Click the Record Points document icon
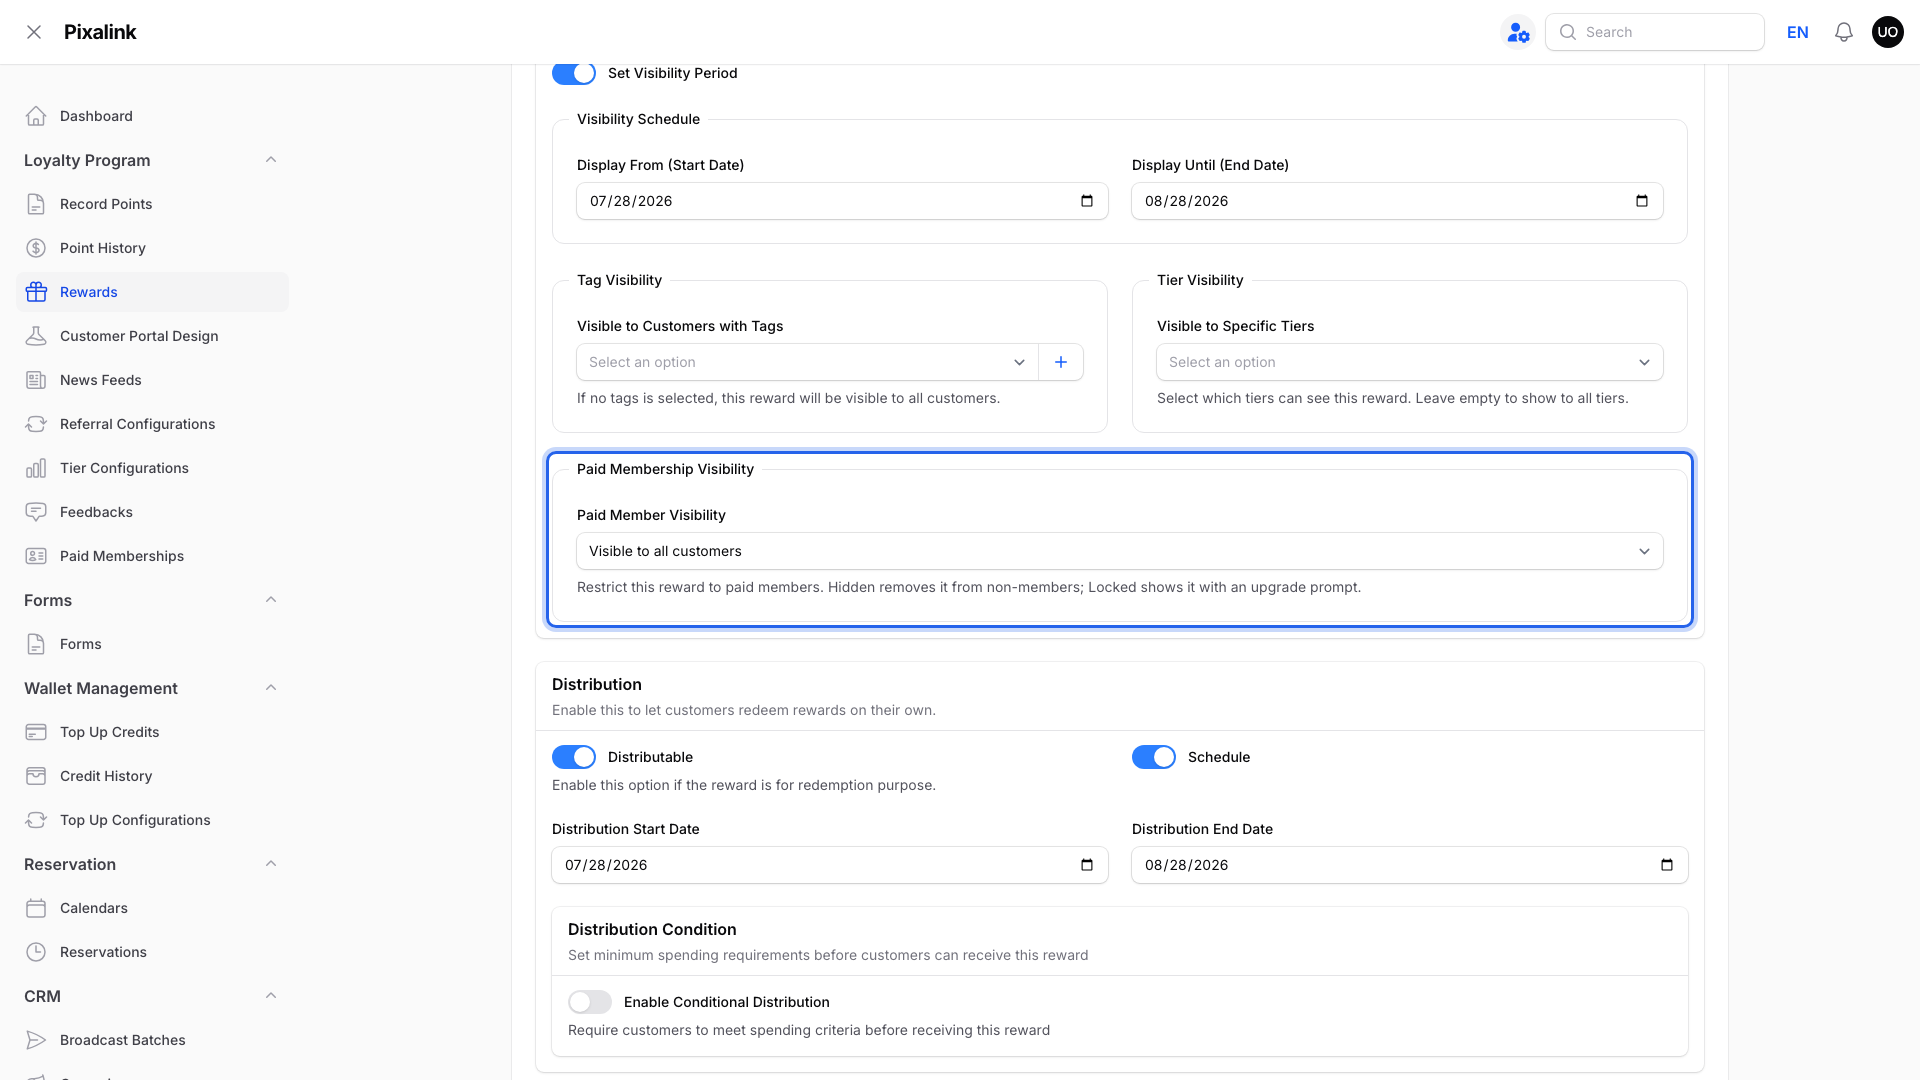The width and height of the screenshot is (1920, 1080). 36,204
